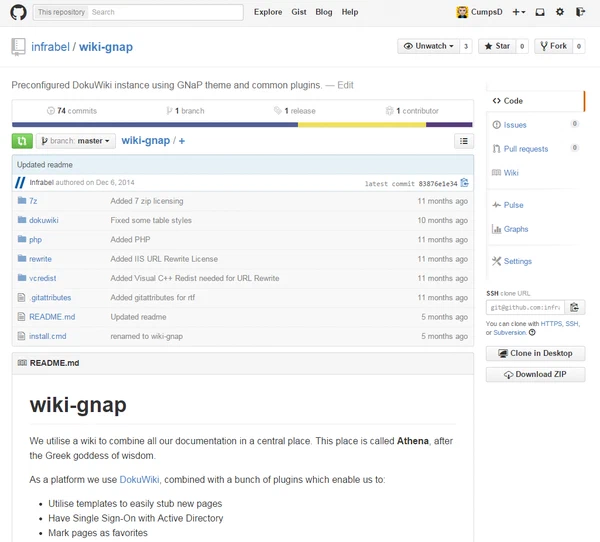Click the Download ZIP button

535,374
